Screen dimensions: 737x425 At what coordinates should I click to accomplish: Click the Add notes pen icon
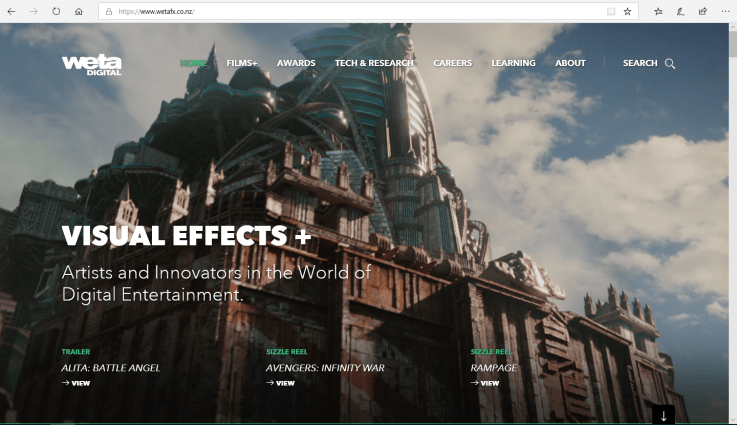tap(680, 12)
